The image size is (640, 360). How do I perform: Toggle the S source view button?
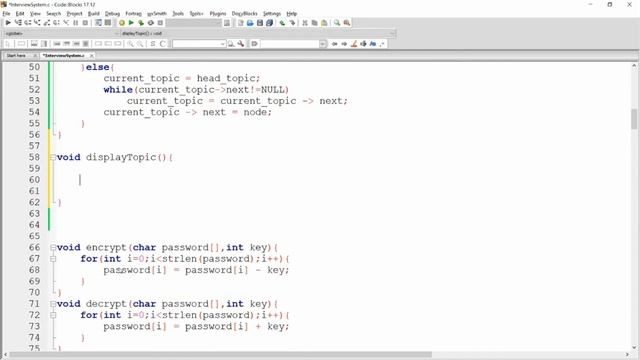153,44
